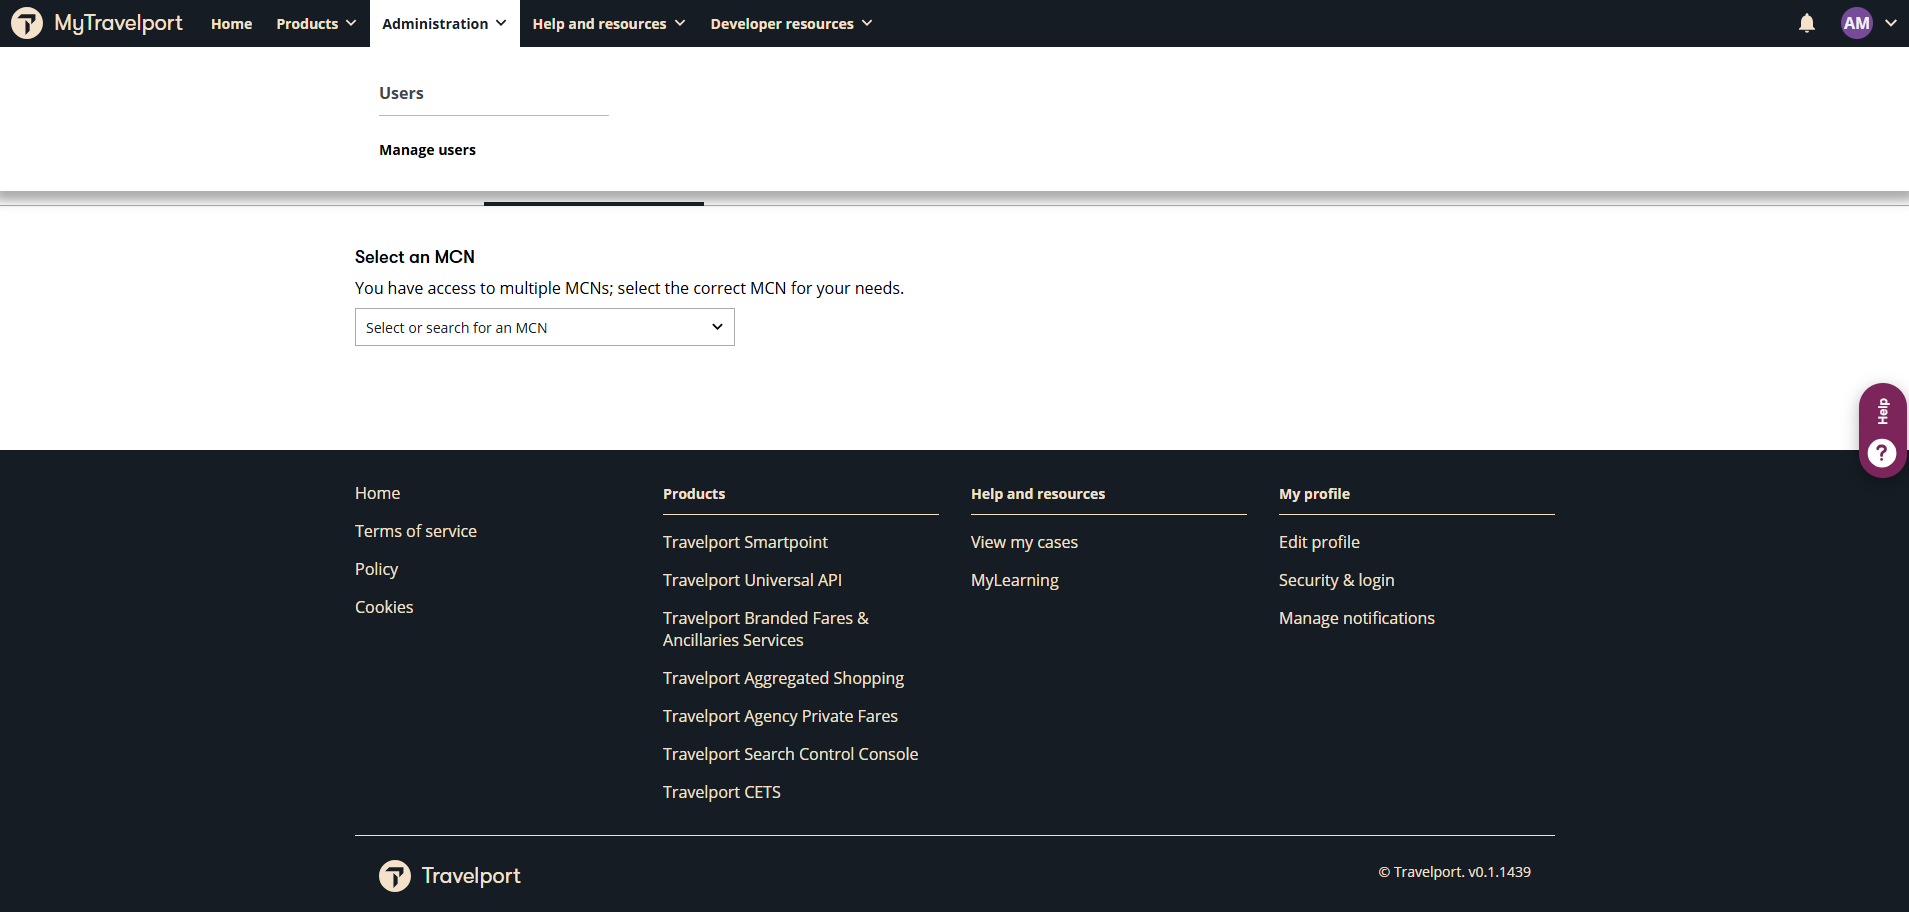Screen dimensions: 1909x912
Task: Open Terms of service link
Action: (x=416, y=531)
